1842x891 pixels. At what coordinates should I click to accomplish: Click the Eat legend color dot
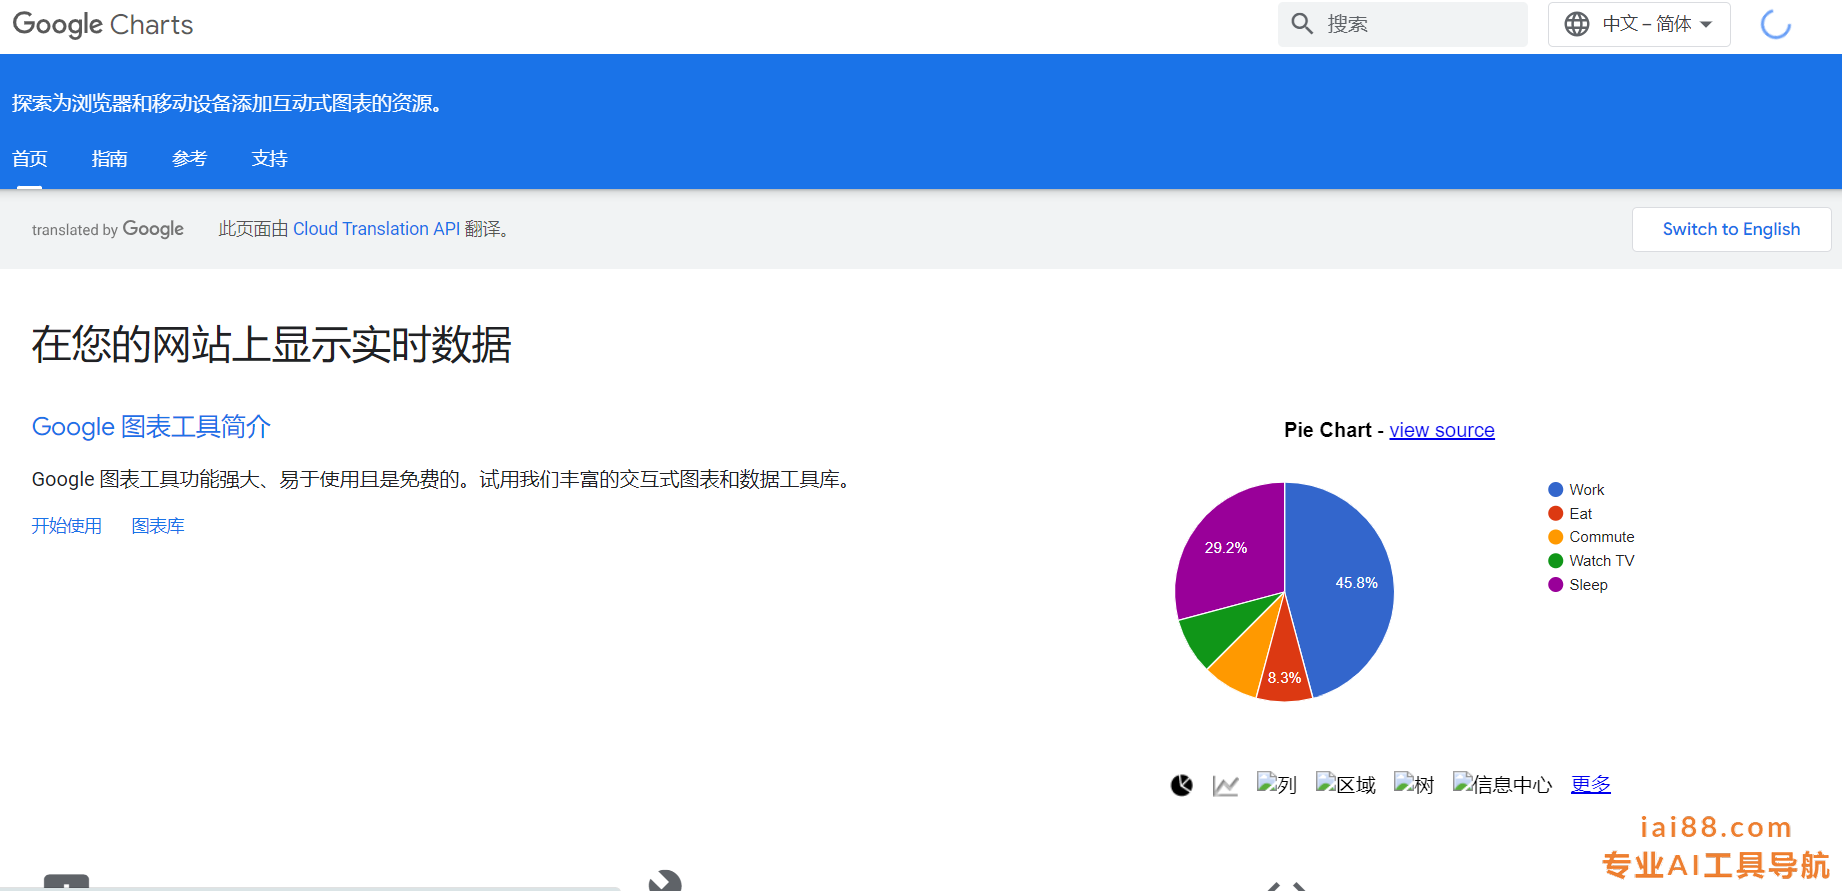pyautogui.click(x=1555, y=513)
